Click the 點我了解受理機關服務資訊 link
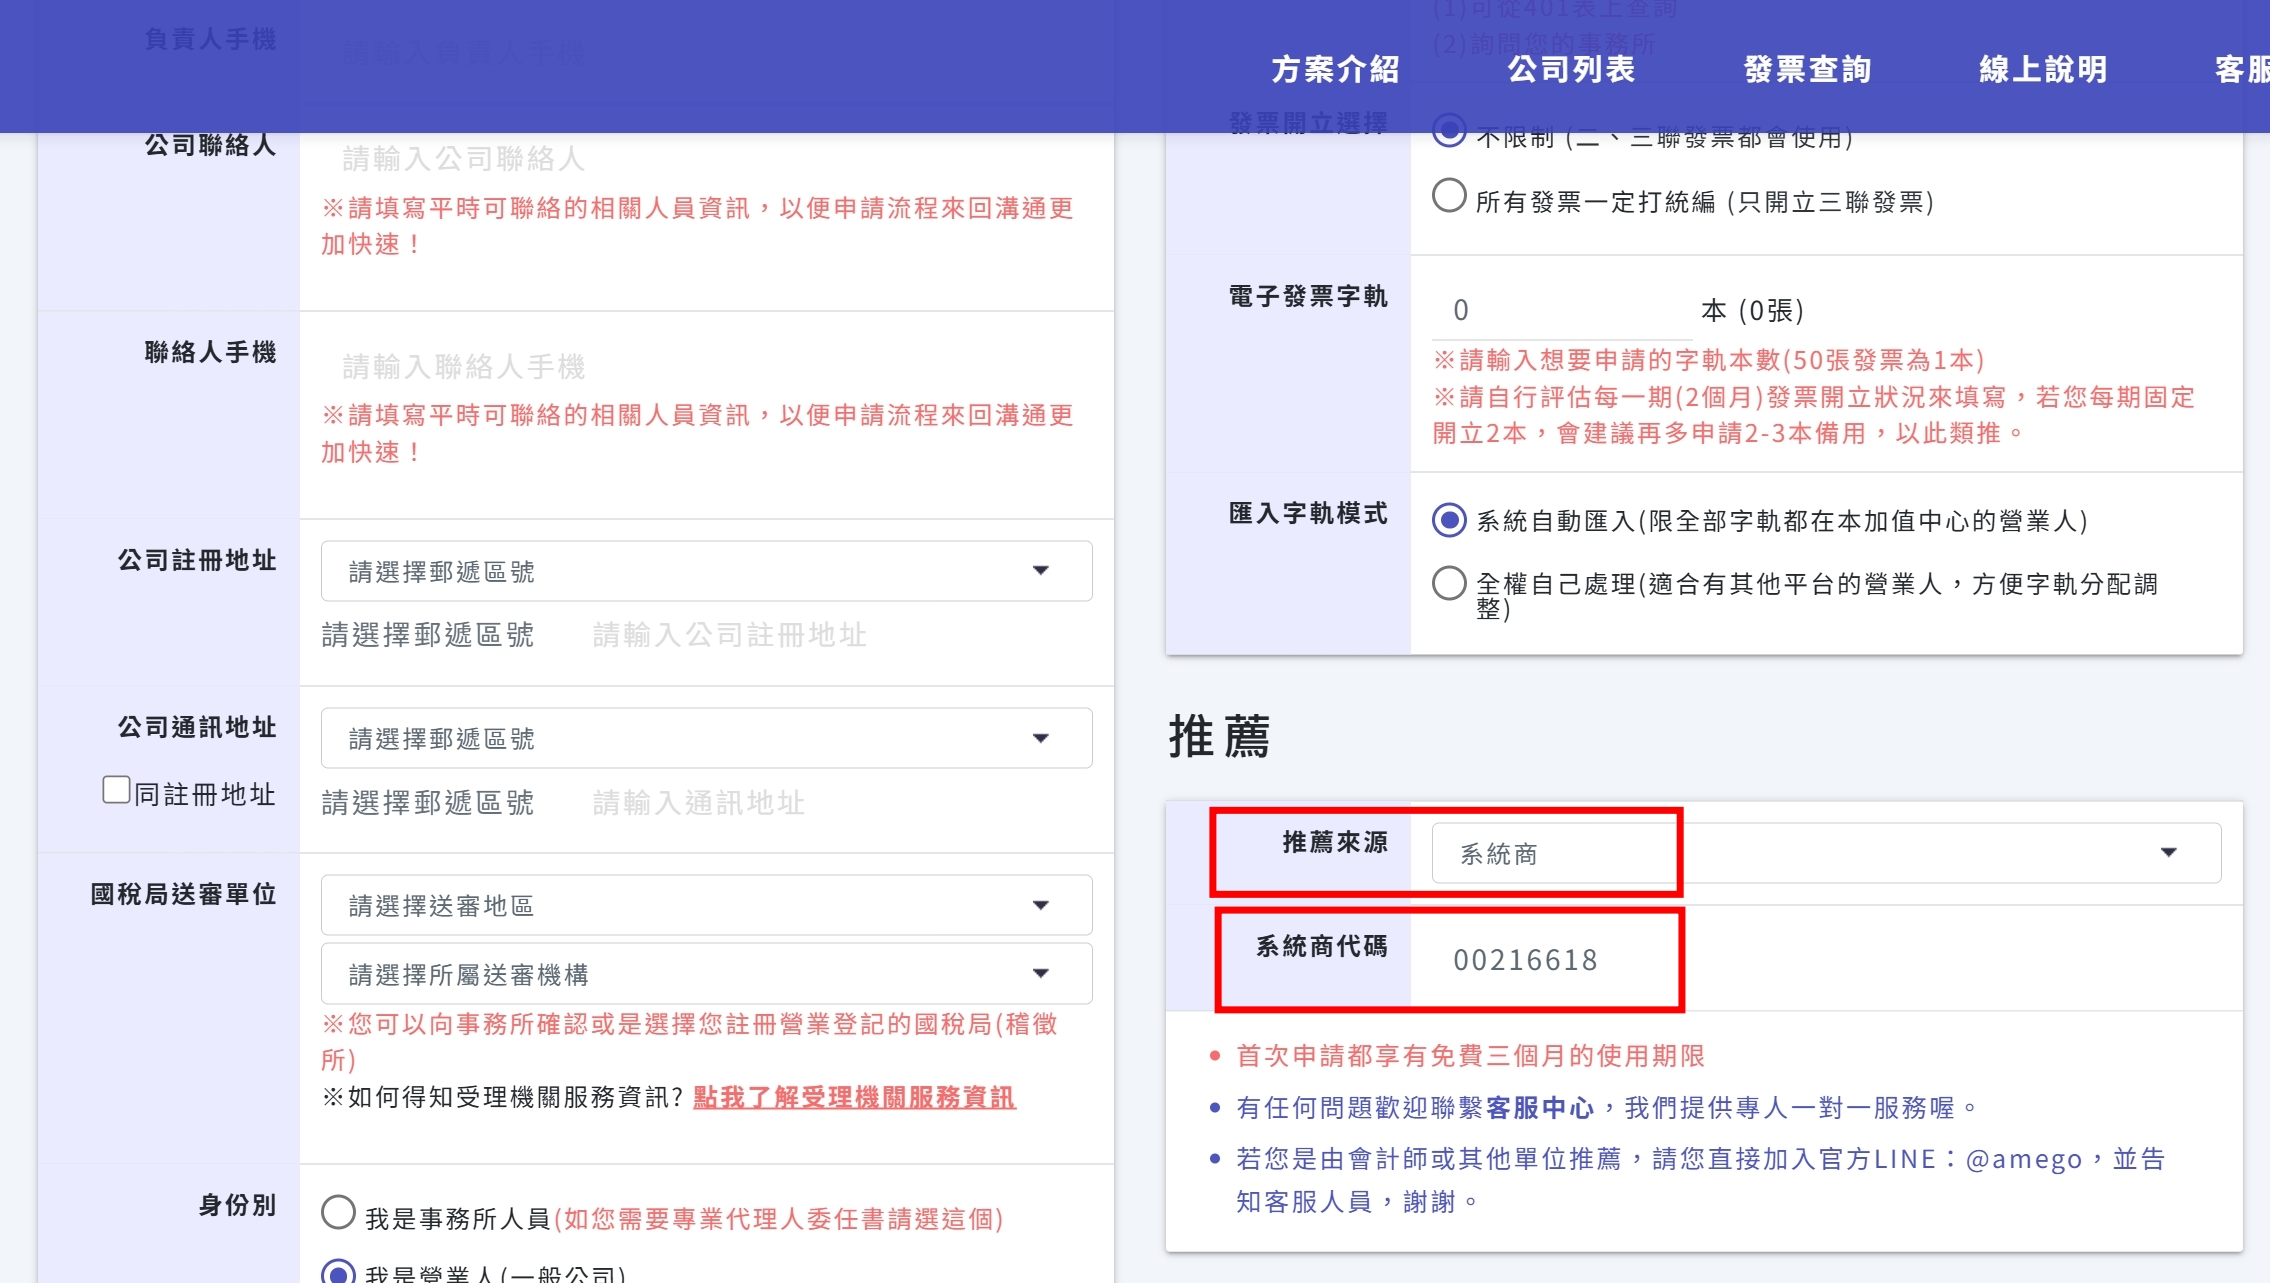 click(x=854, y=1097)
